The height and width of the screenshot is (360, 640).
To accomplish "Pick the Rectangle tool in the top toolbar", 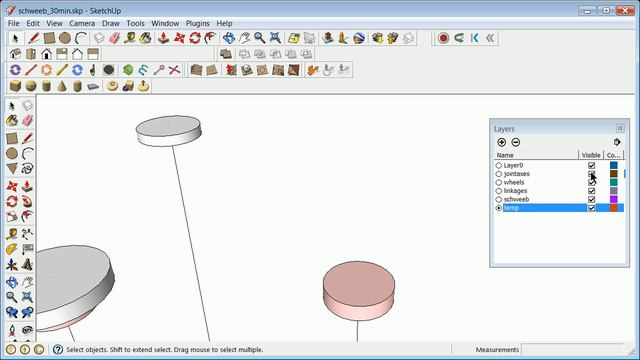I will pyautogui.click(x=49, y=38).
